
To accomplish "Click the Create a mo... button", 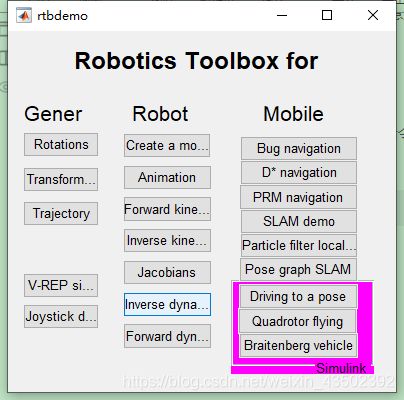I will [x=167, y=146].
